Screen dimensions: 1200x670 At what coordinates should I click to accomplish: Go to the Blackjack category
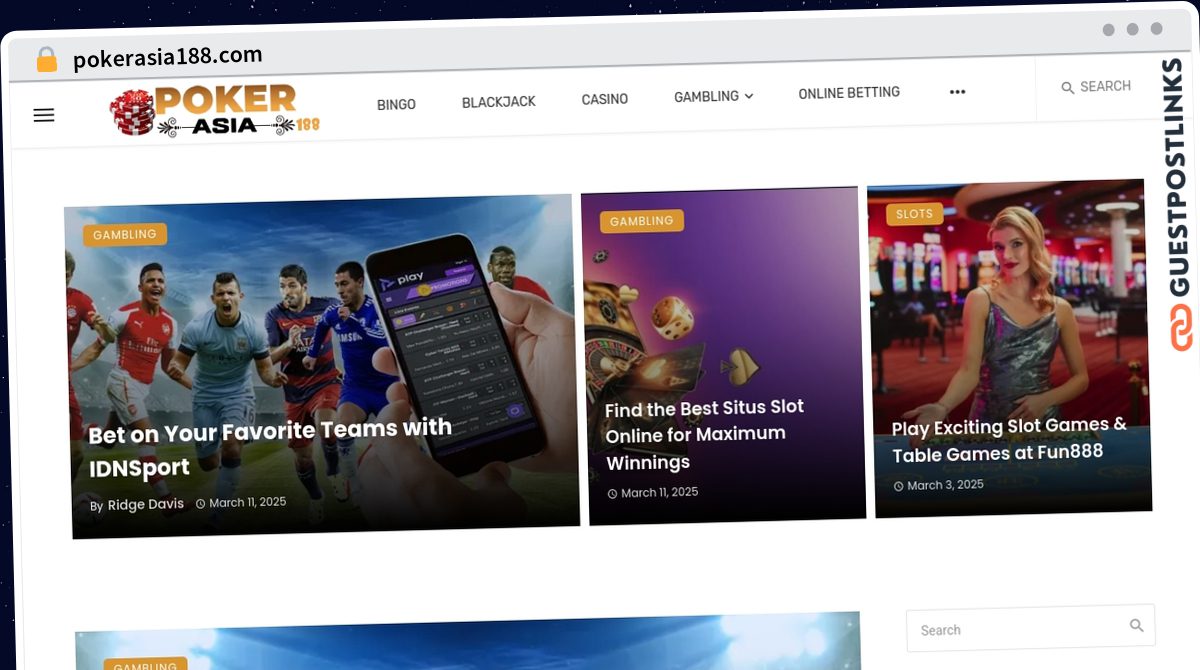(x=499, y=102)
